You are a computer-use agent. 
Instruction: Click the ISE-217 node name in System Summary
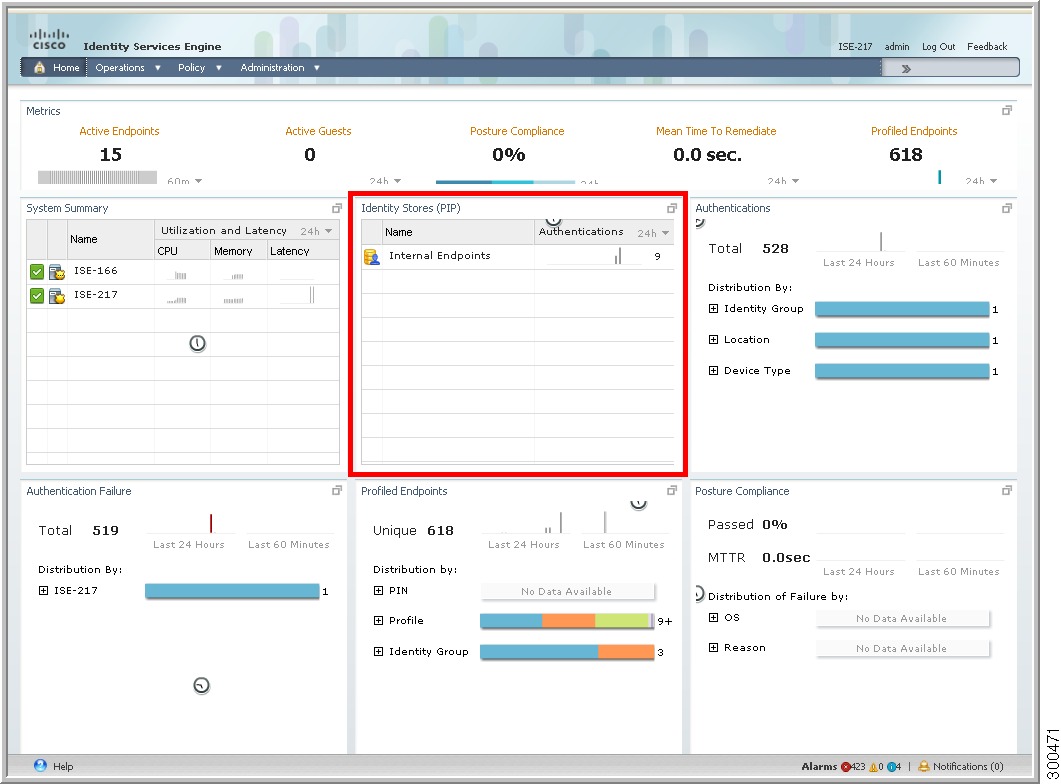[x=95, y=295]
